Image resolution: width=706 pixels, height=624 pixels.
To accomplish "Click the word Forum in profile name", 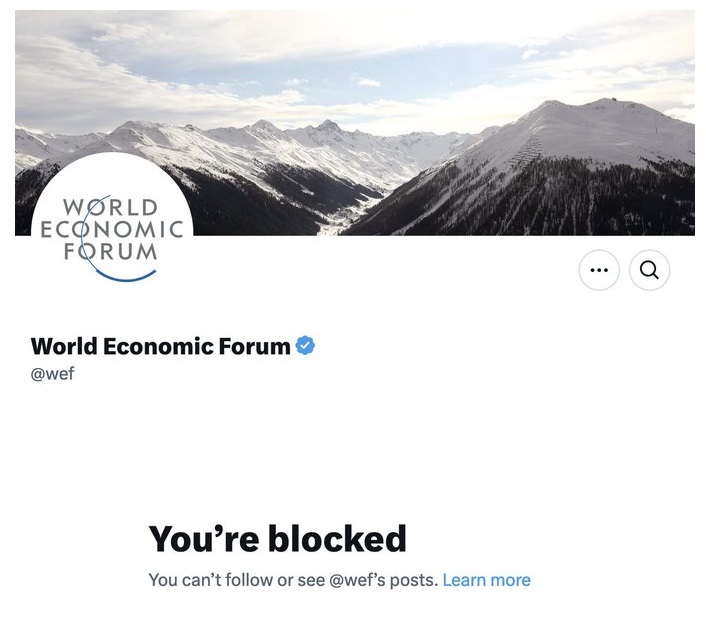I will click(x=254, y=346).
